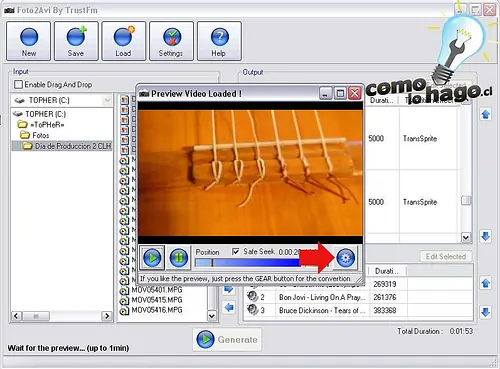Click the first 5000 duration cell
The image size is (500, 369).
[376, 138]
